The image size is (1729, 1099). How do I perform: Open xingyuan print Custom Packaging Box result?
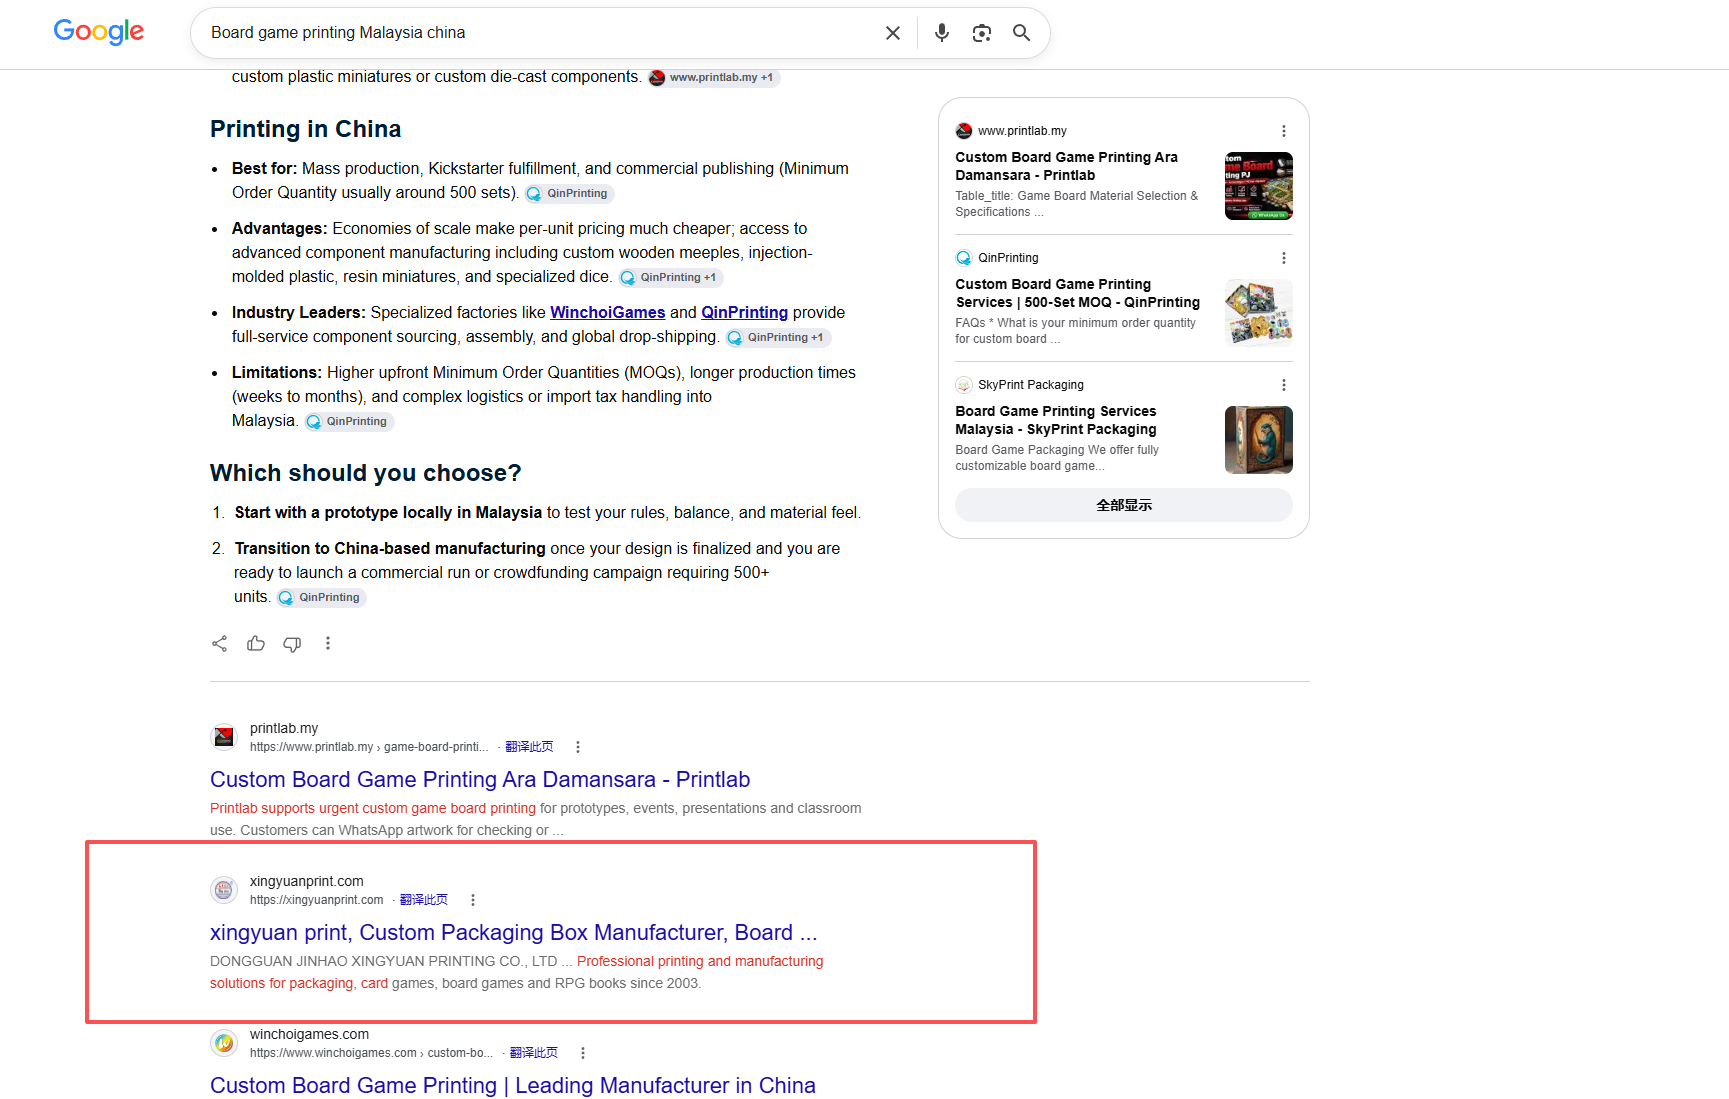pos(514,932)
